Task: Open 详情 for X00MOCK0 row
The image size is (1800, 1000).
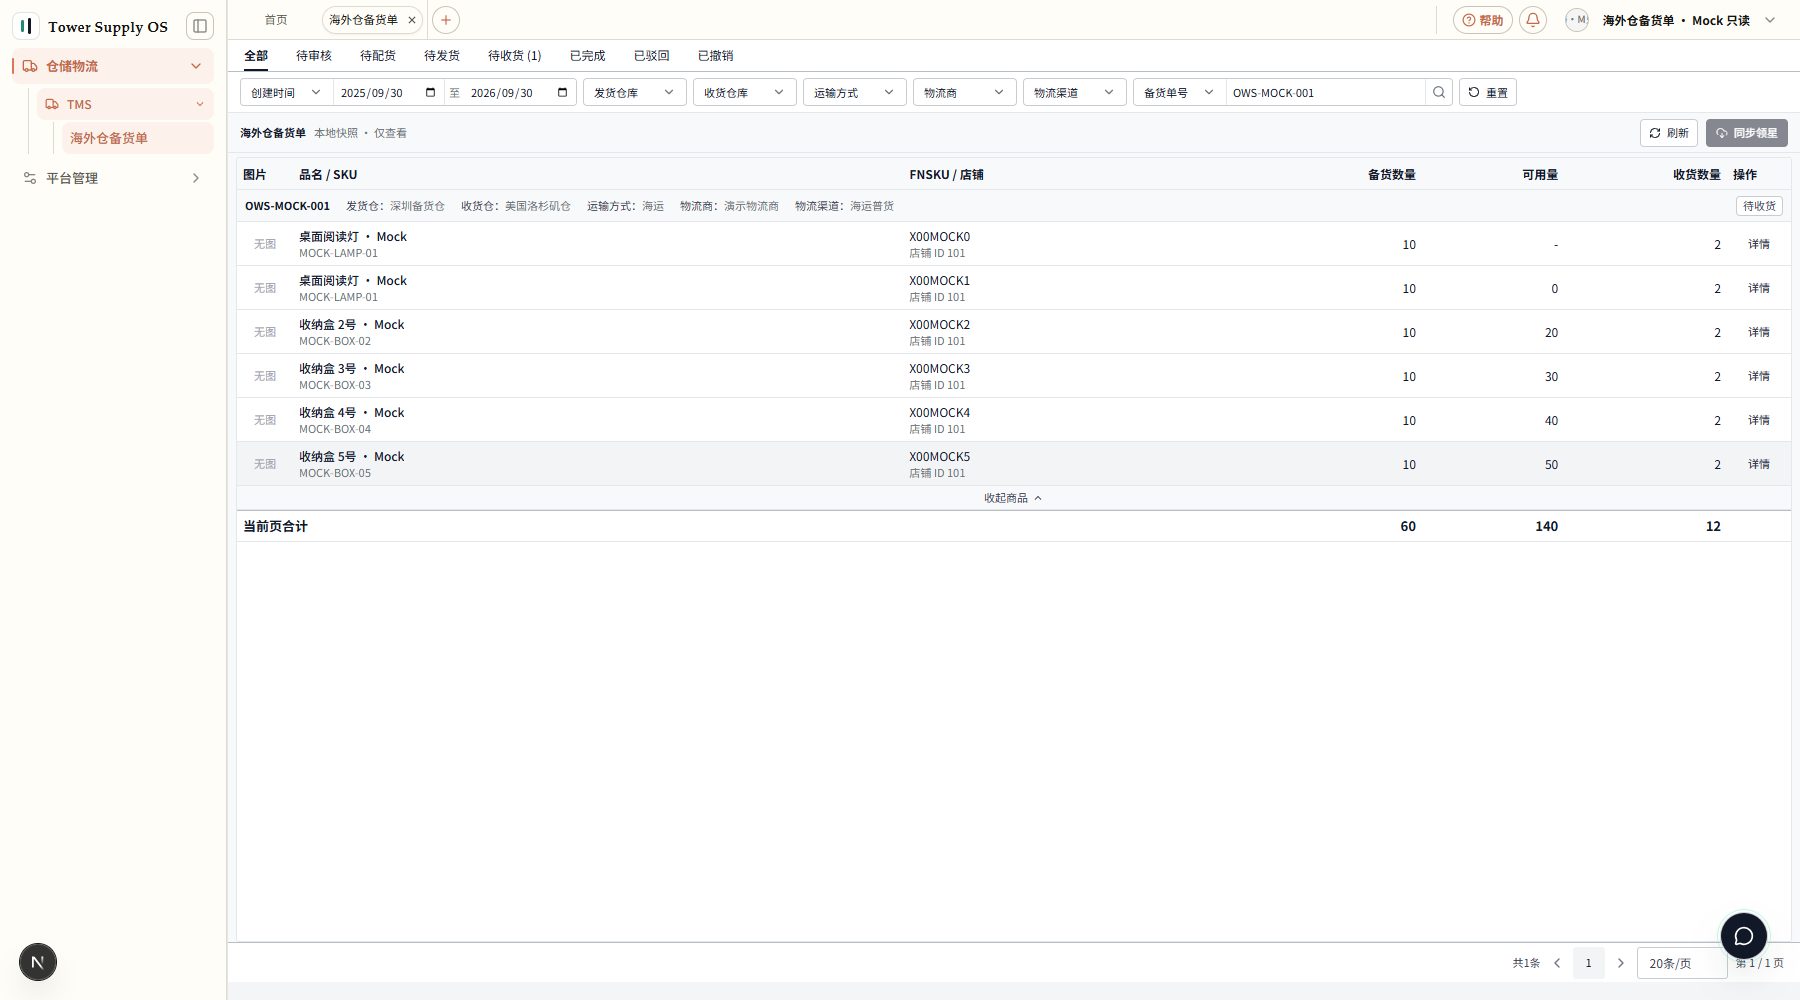Action: click(1759, 244)
